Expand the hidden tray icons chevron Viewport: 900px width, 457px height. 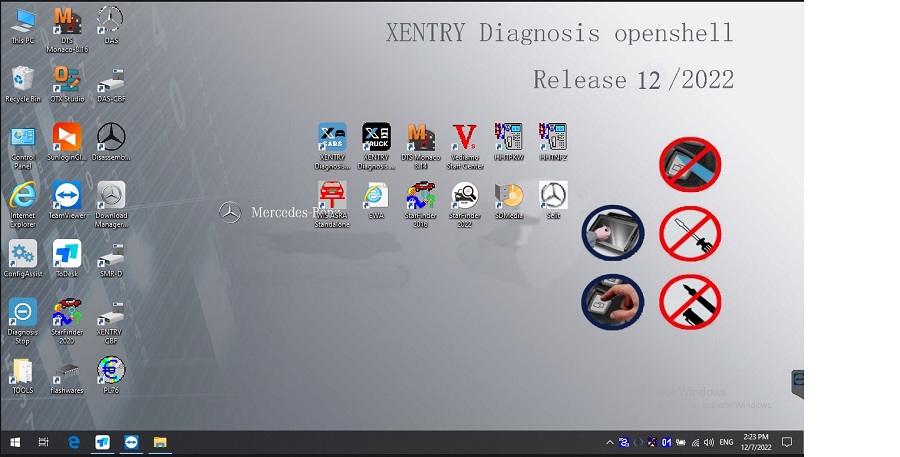click(x=610, y=442)
